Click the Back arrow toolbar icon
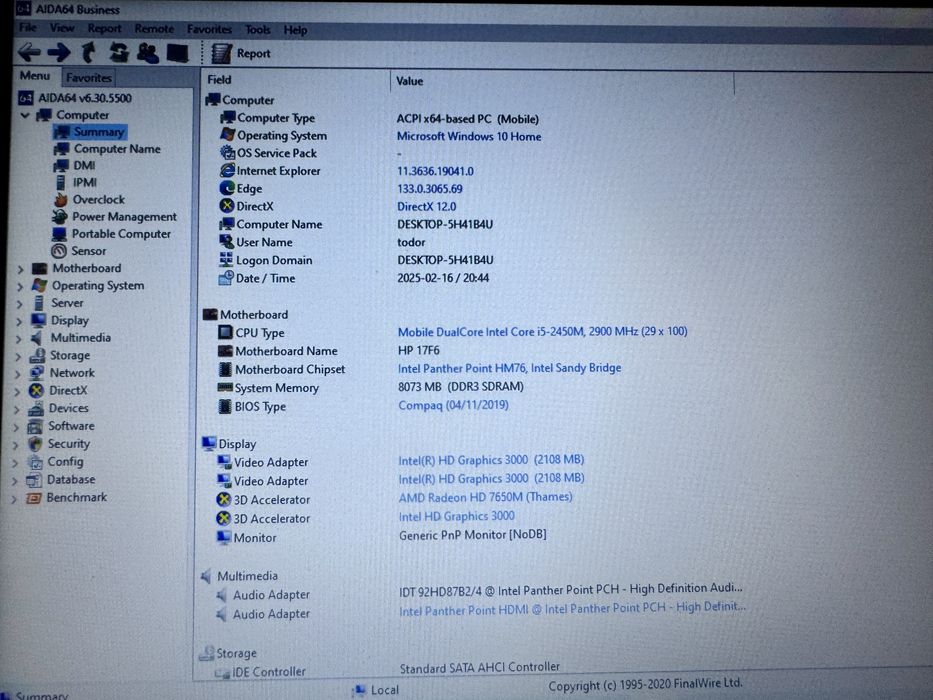933x700 pixels. point(29,52)
